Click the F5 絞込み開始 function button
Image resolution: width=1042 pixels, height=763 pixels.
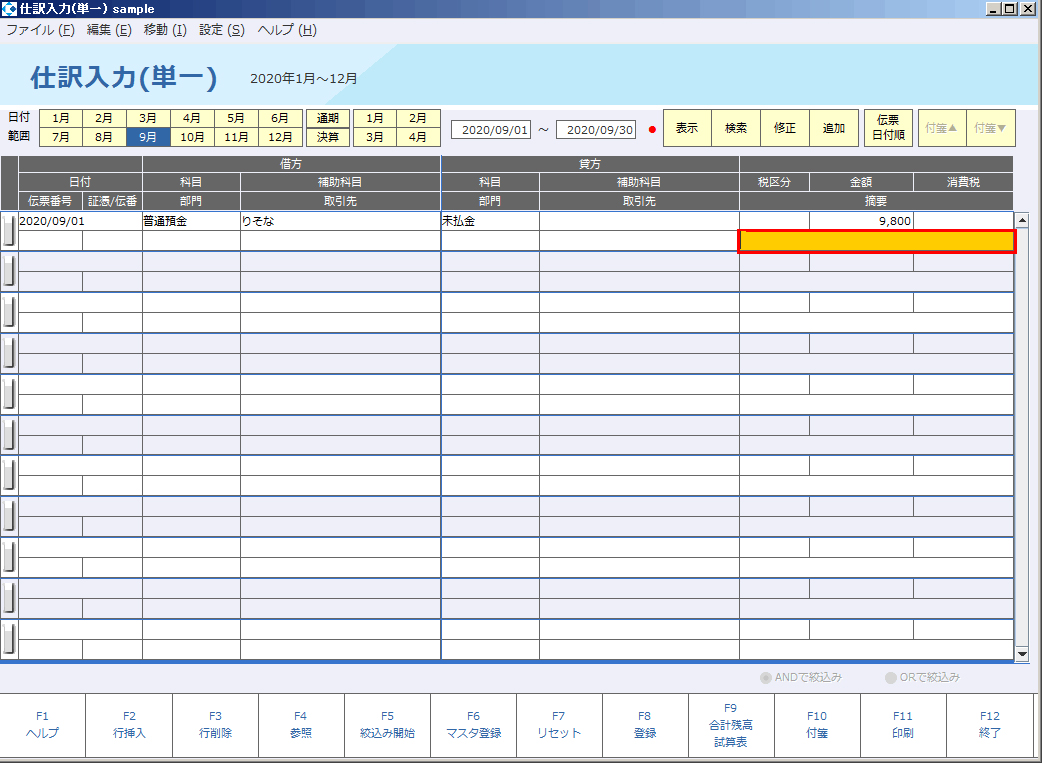(x=387, y=724)
